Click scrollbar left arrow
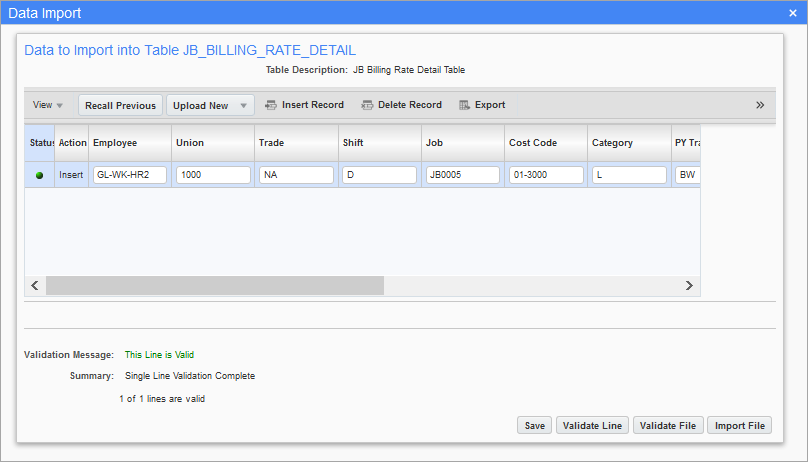The width and height of the screenshot is (808, 462). [x=35, y=285]
